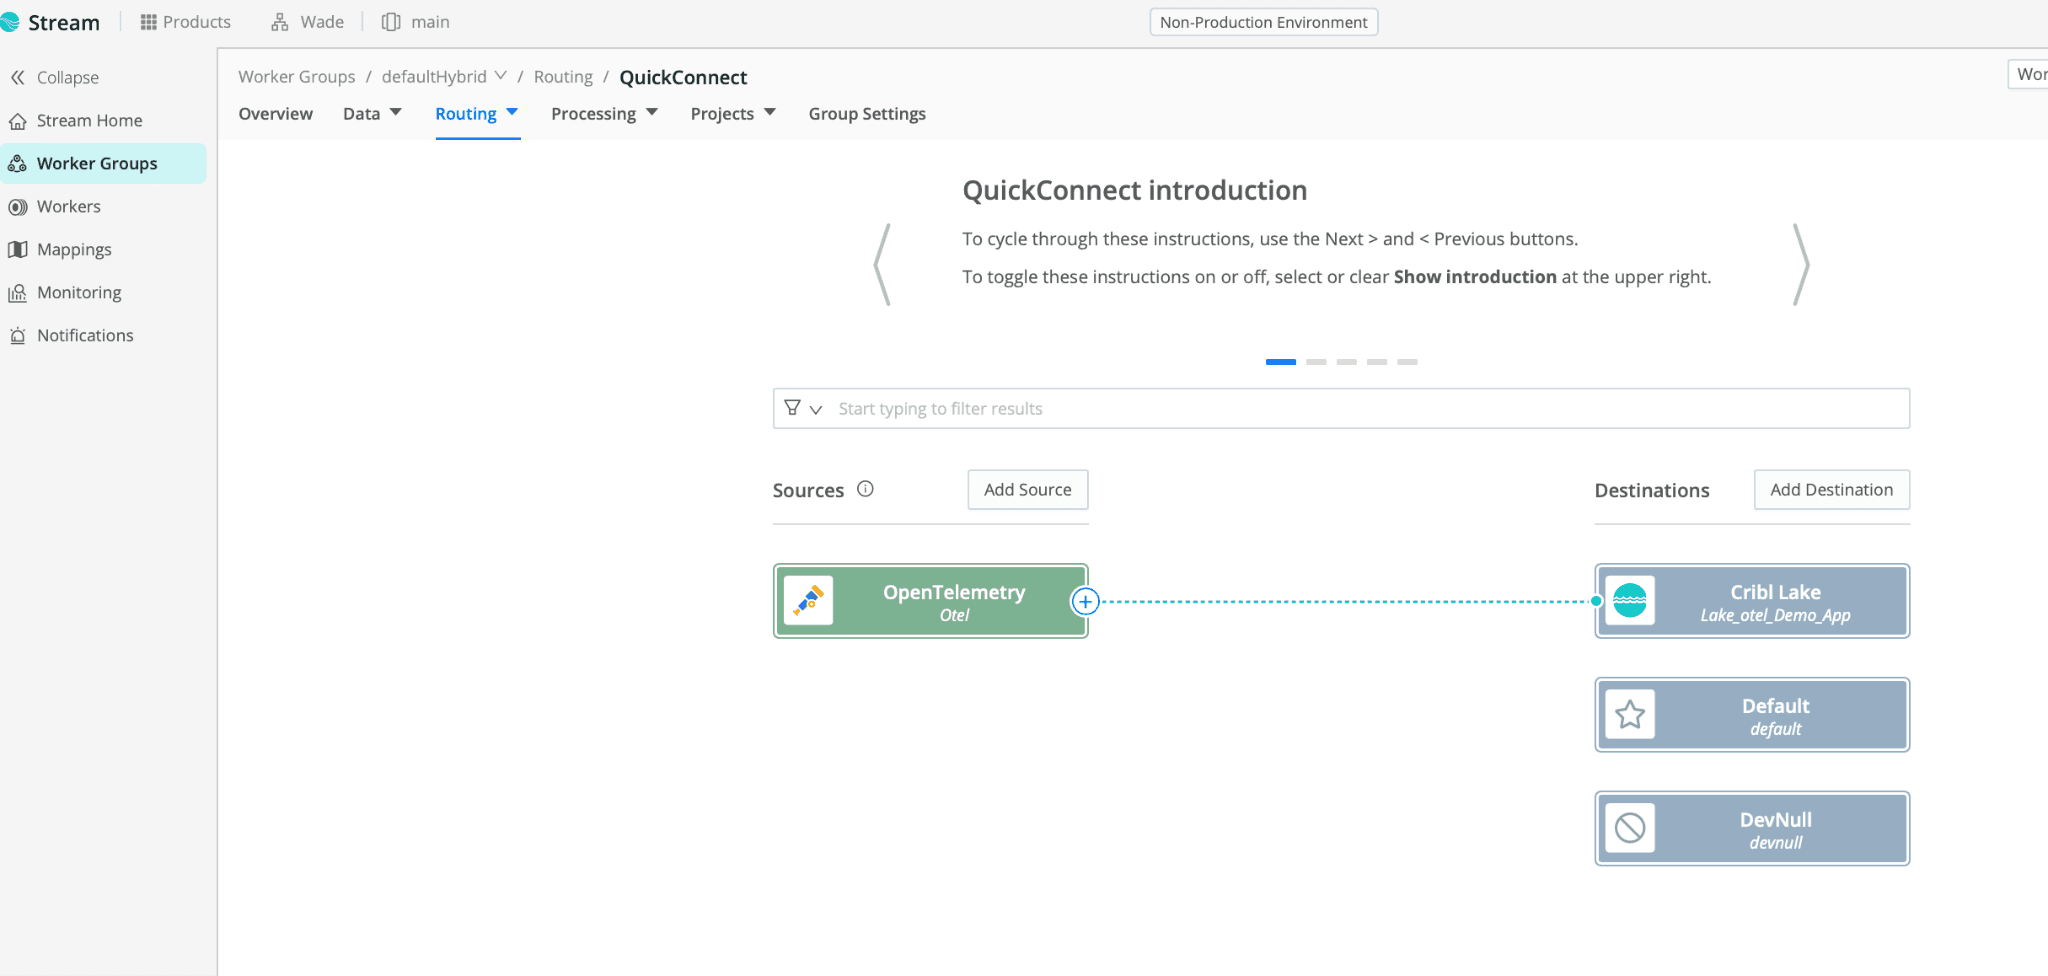The width and height of the screenshot is (2048, 976).
Task: Click the OpenTelemetry source telescope icon
Action: click(808, 601)
